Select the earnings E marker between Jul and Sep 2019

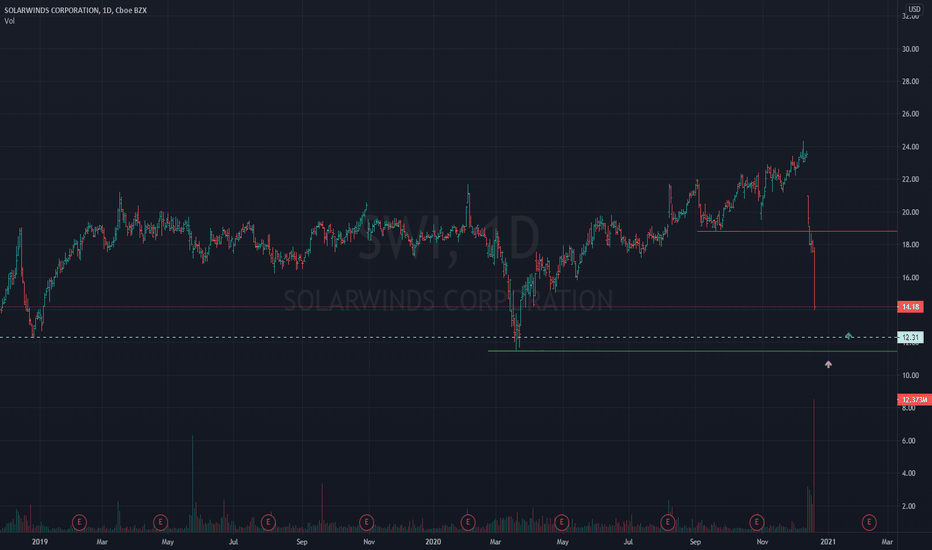[268, 523]
